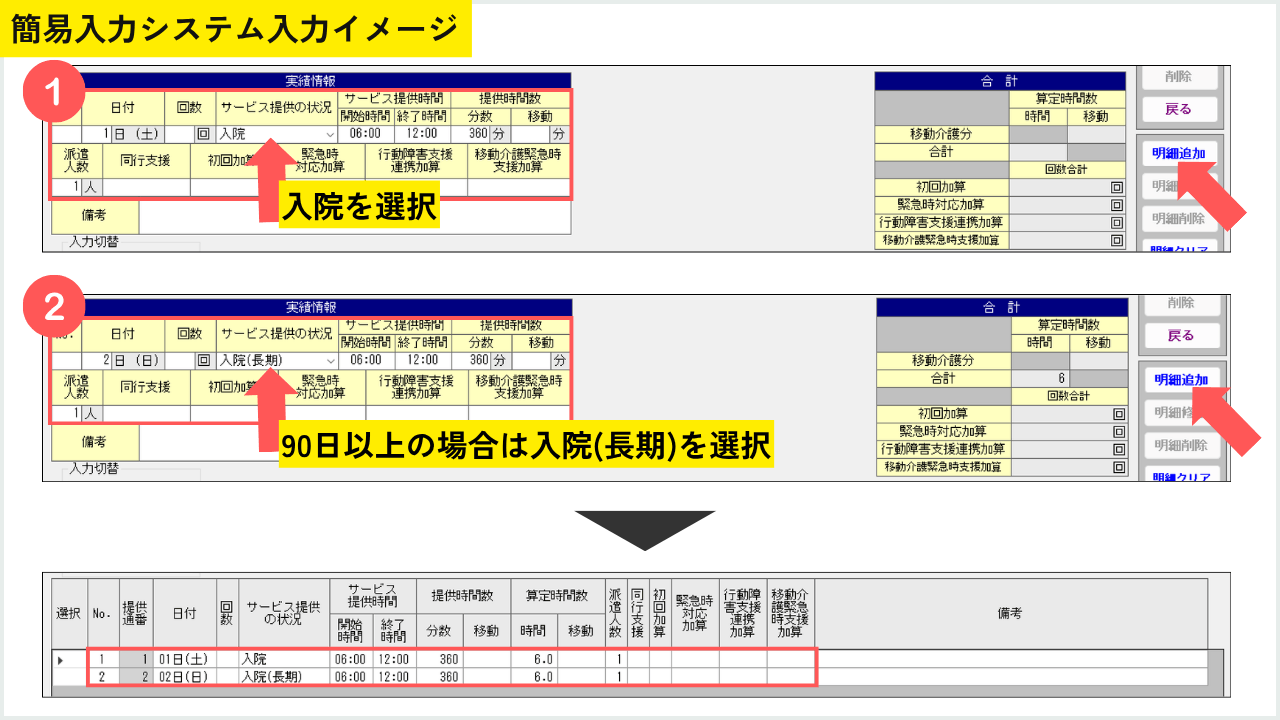Expand the service status dropdown in panel 1
Image resolution: width=1280 pixels, height=720 pixels.
pos(277,133)
